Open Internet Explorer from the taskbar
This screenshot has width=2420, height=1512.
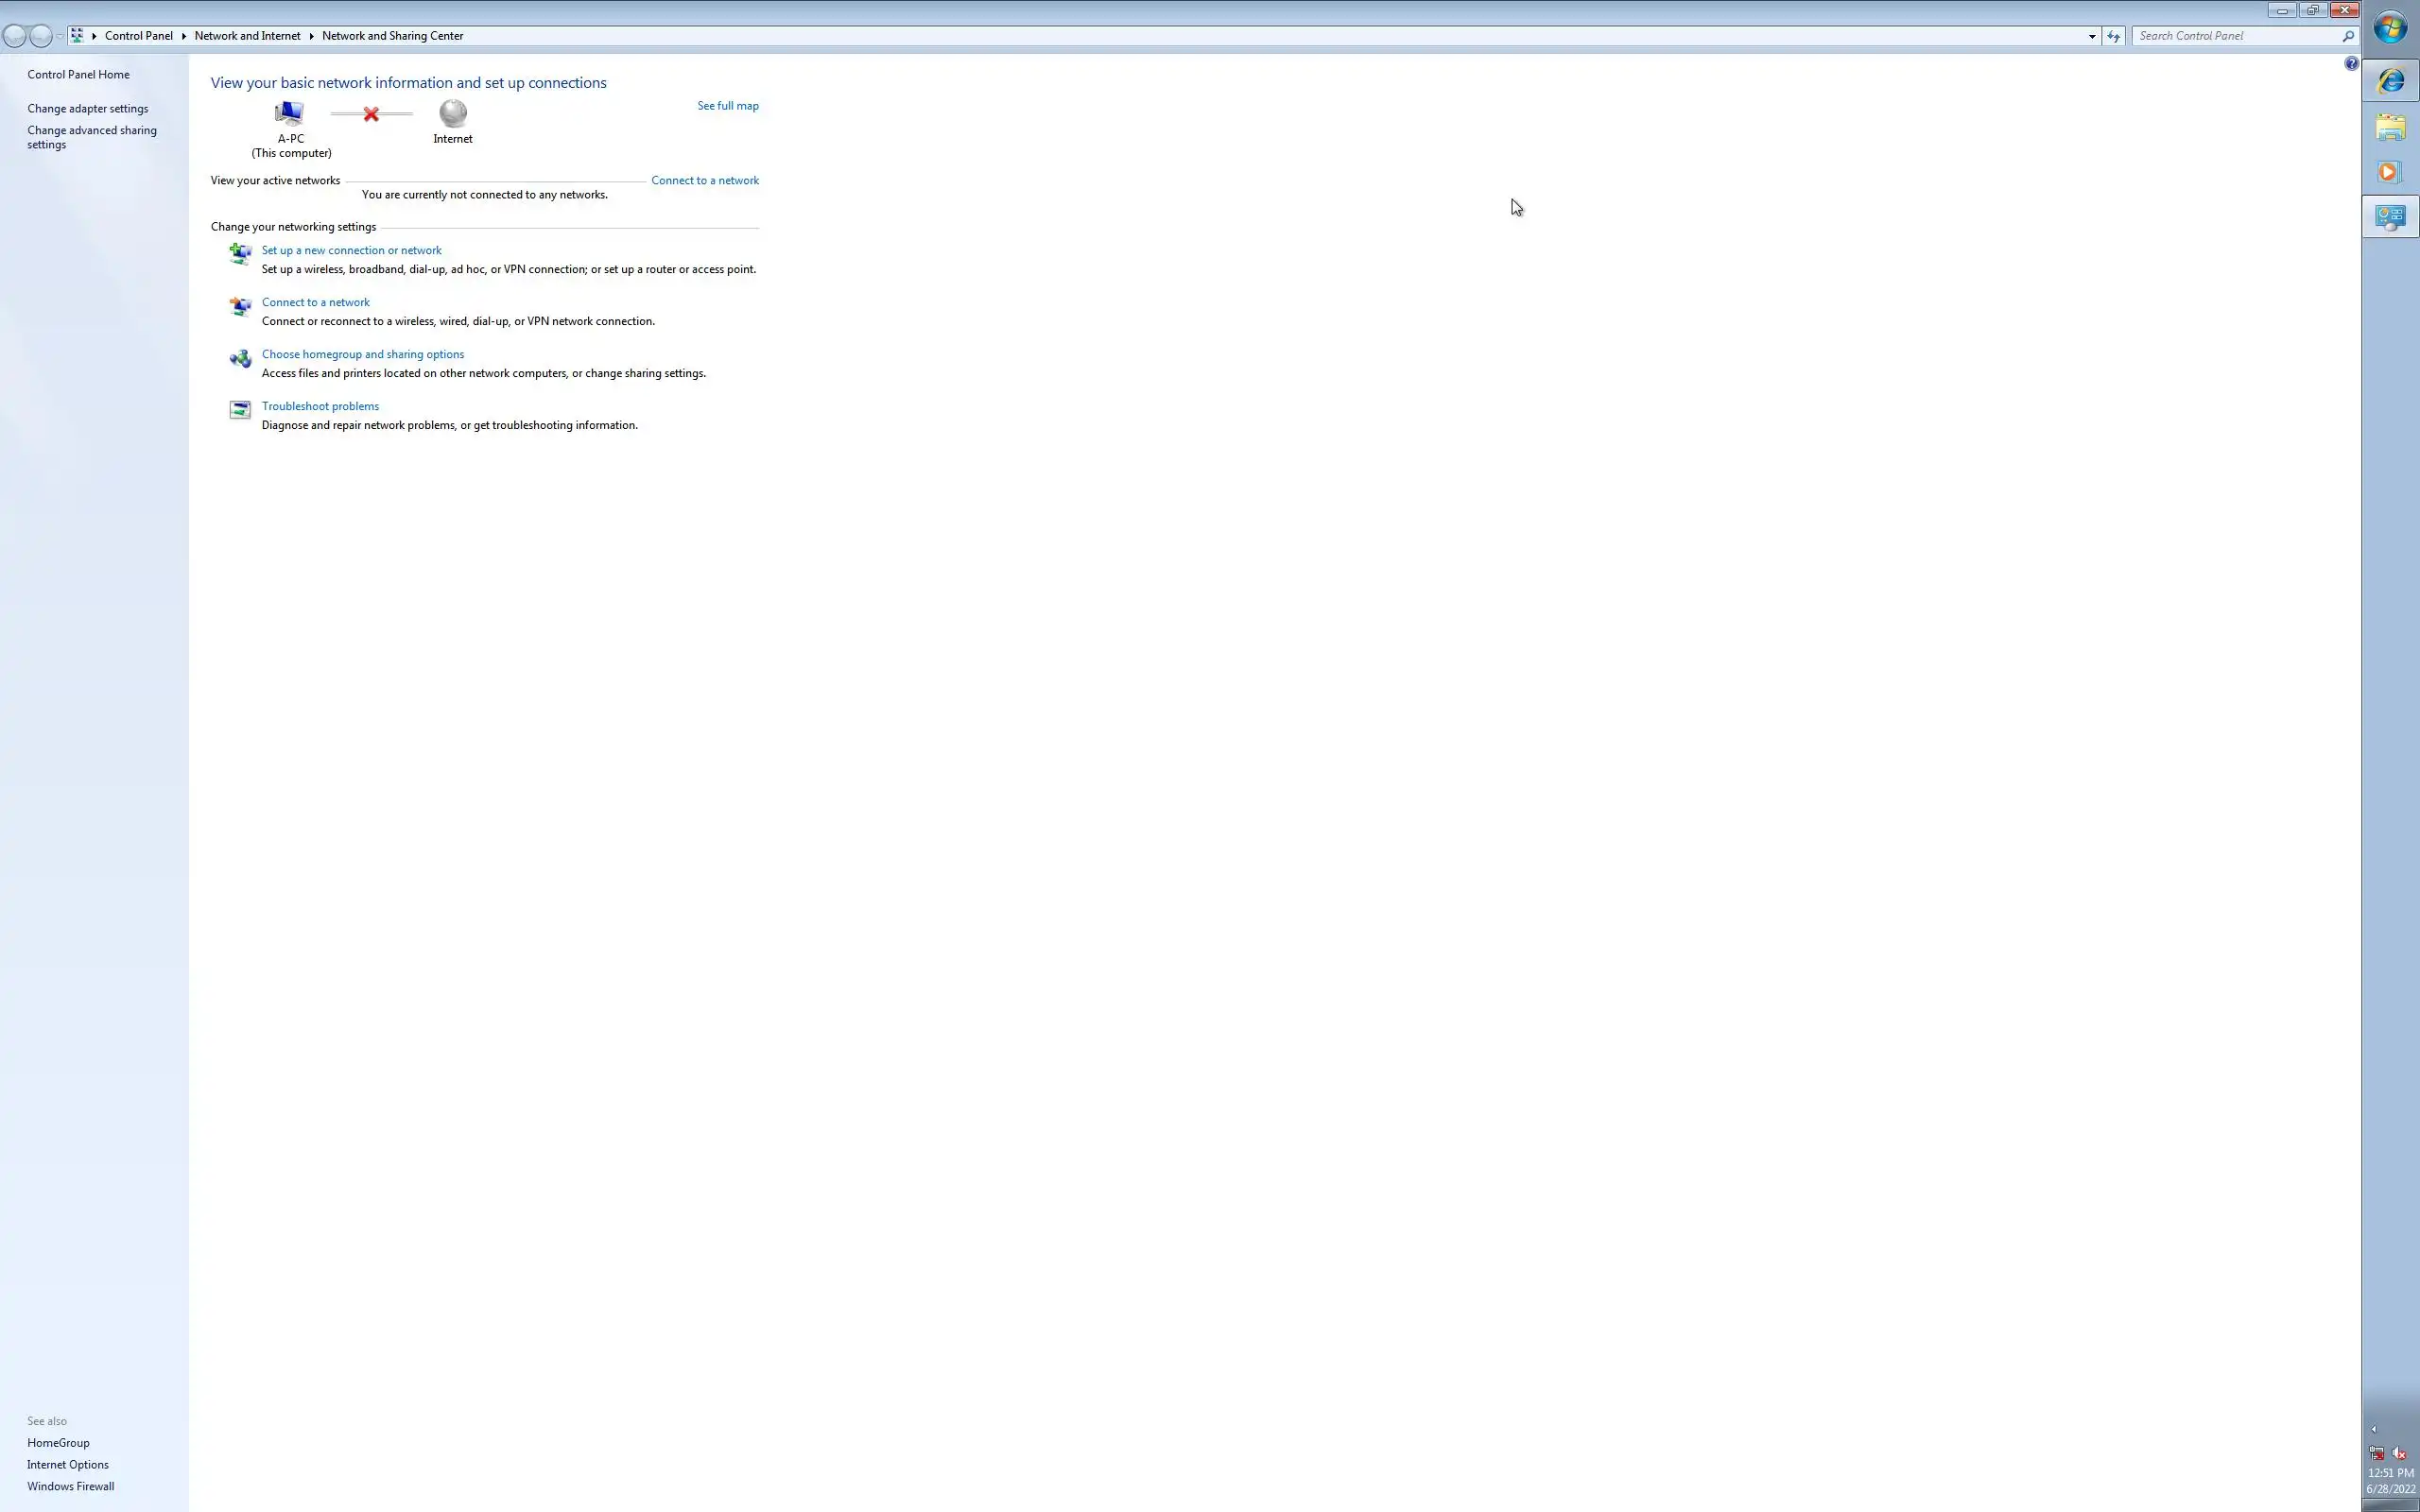click(2390, 80)
